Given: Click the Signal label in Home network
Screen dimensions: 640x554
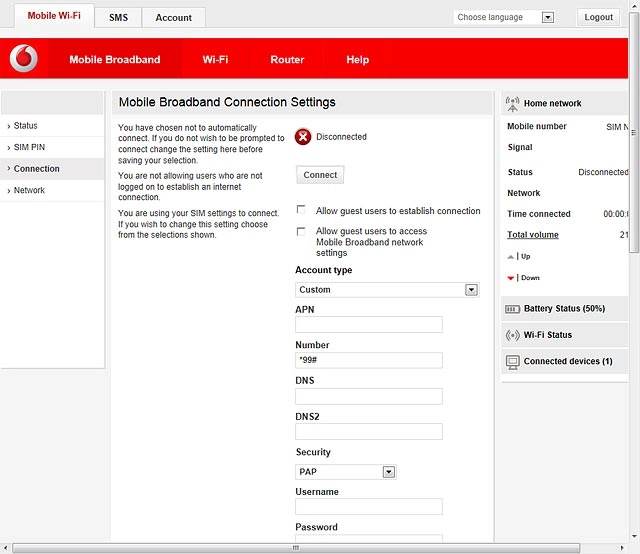Looking at the screenshot, I should point(520,147).
